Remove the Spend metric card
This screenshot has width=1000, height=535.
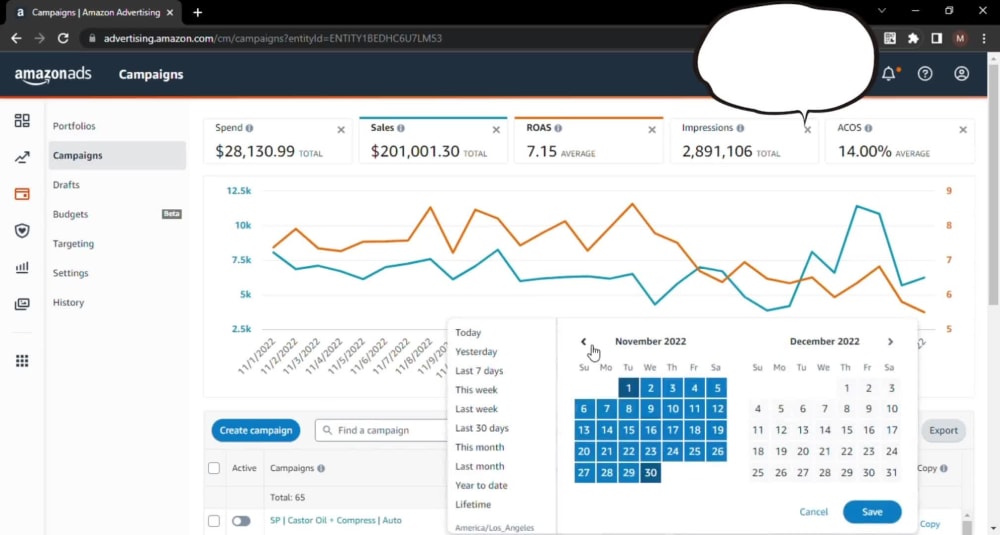[x=341, y=130]
